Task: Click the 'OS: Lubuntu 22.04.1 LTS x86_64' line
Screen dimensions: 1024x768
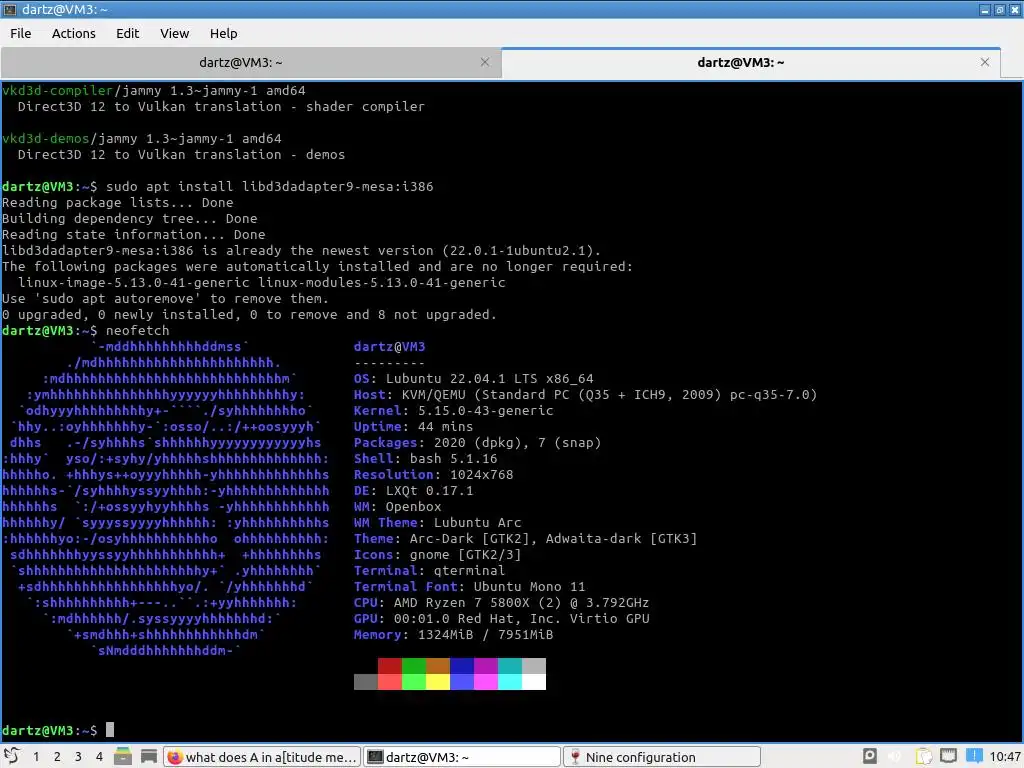Action: (x=473, y=379)
